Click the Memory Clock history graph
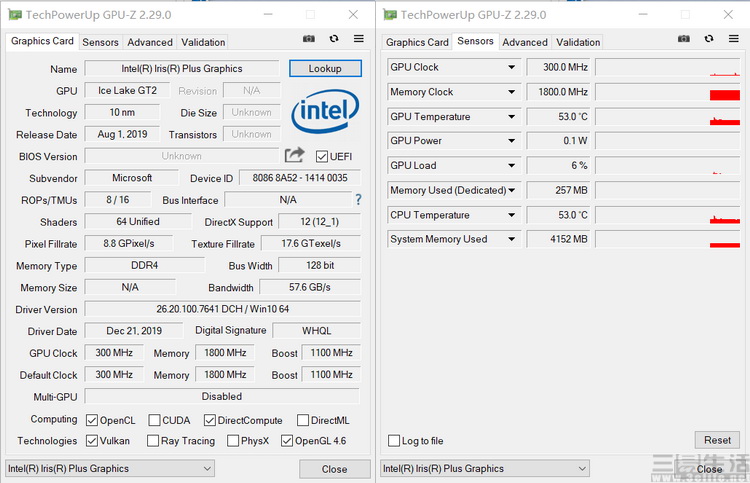The image size is (750, 483). [668, 92]
